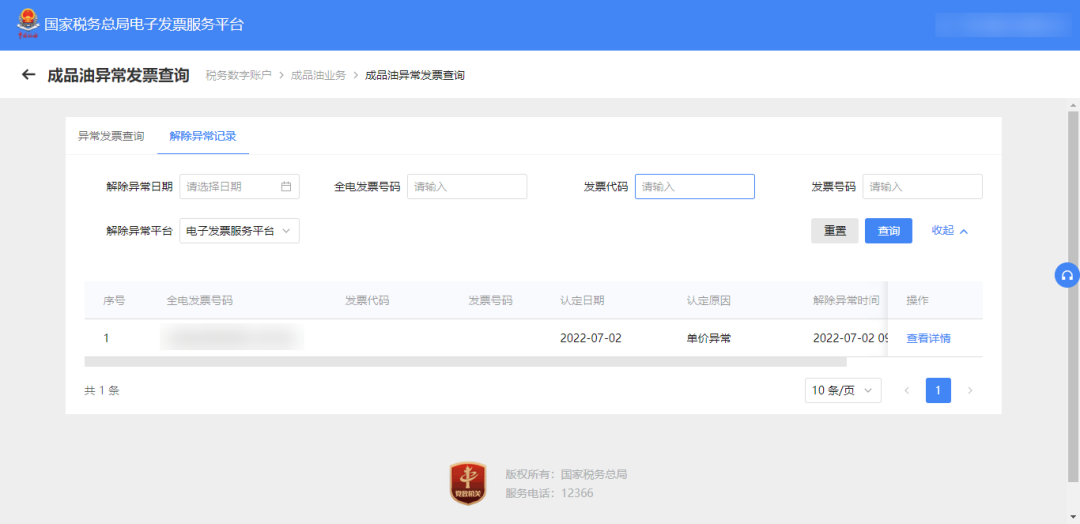Click the calendar icon in 解除异常日期 field
The width and height of the screenshot is (1080, 524).
[x=287, y=187]
